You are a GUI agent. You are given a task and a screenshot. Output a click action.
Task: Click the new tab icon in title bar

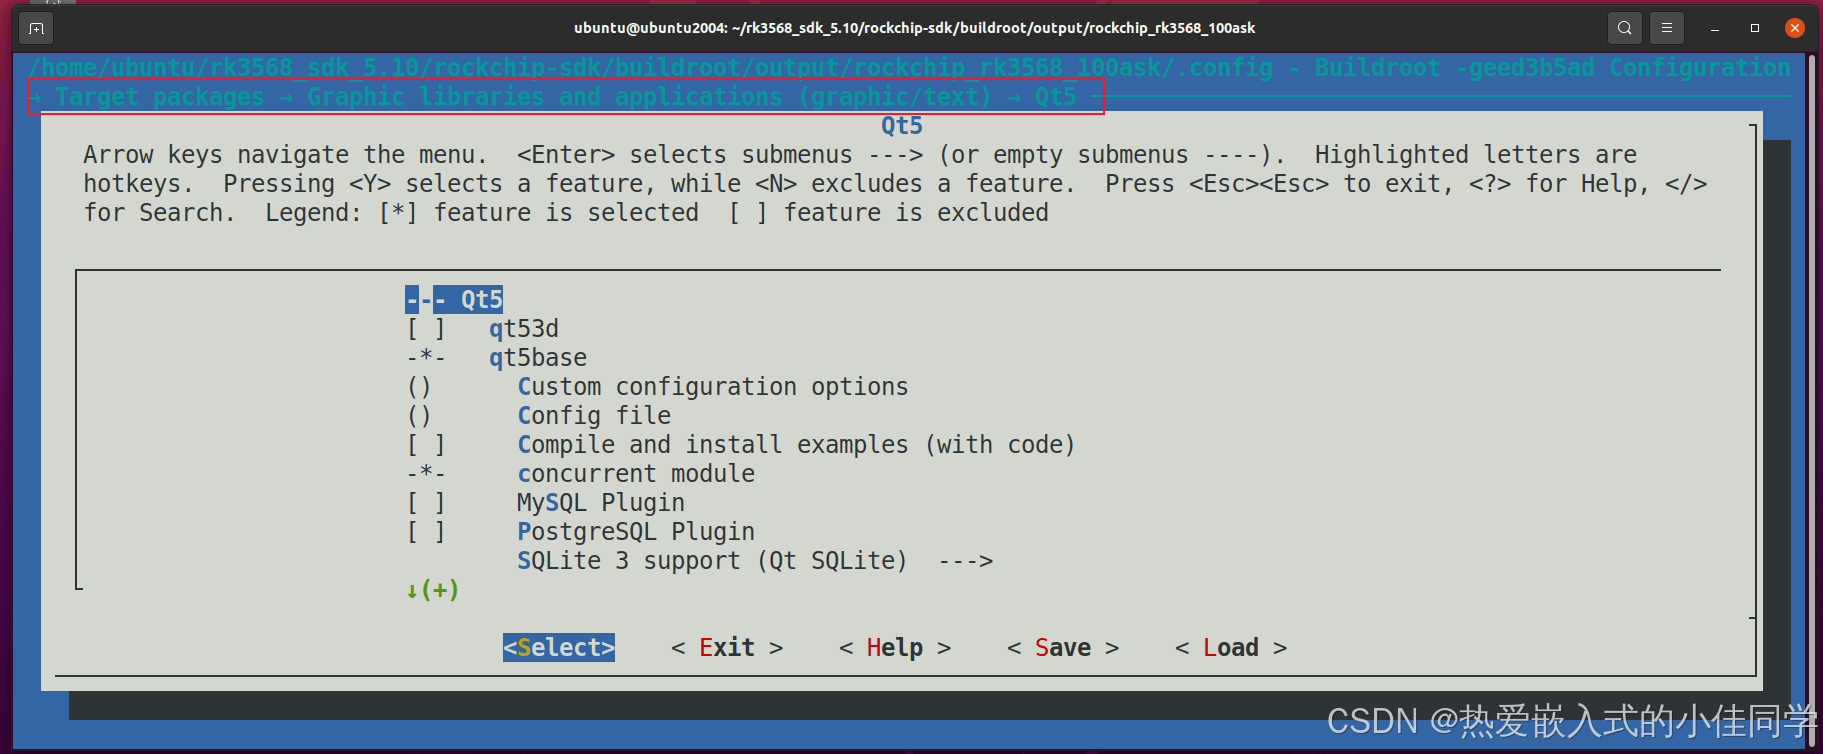pos(36,28)
